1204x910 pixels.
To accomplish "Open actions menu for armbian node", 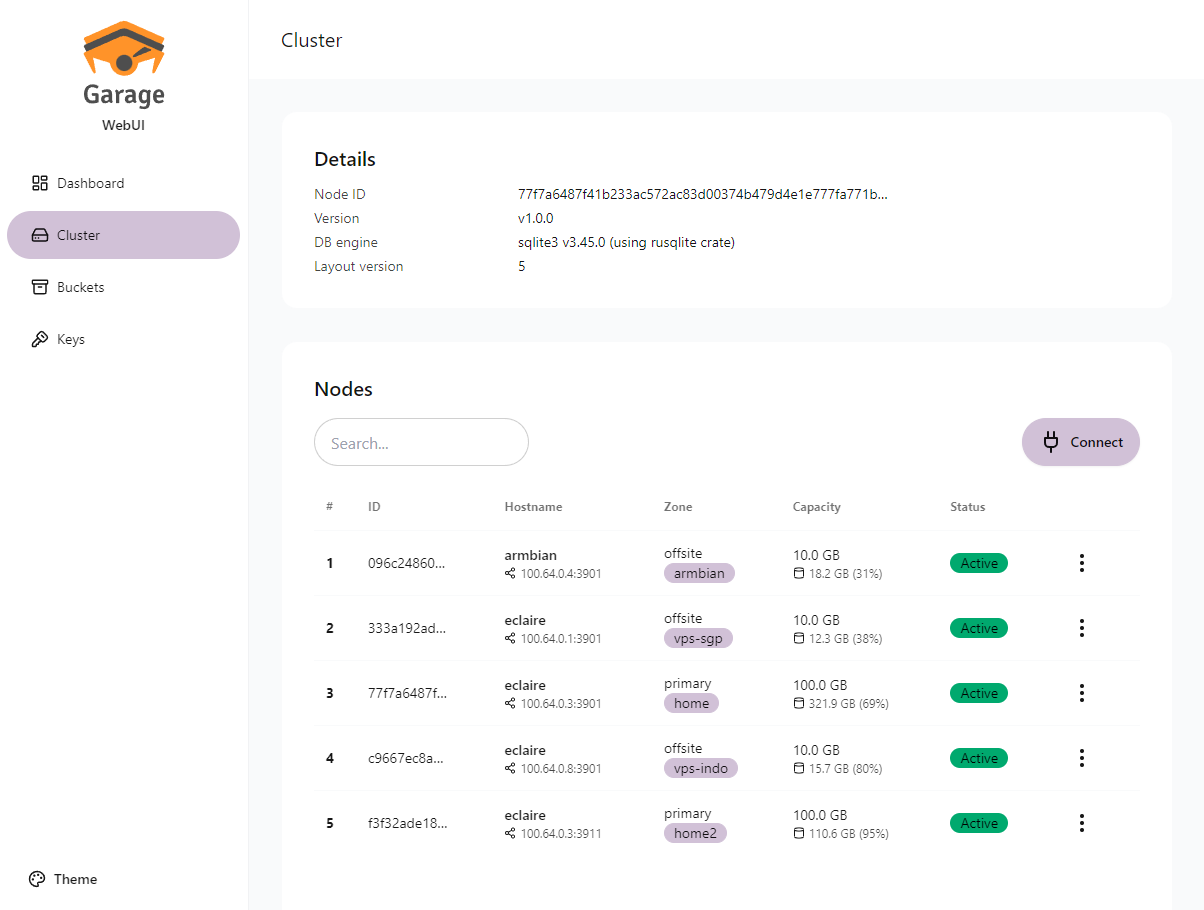I will point(1081,563).
